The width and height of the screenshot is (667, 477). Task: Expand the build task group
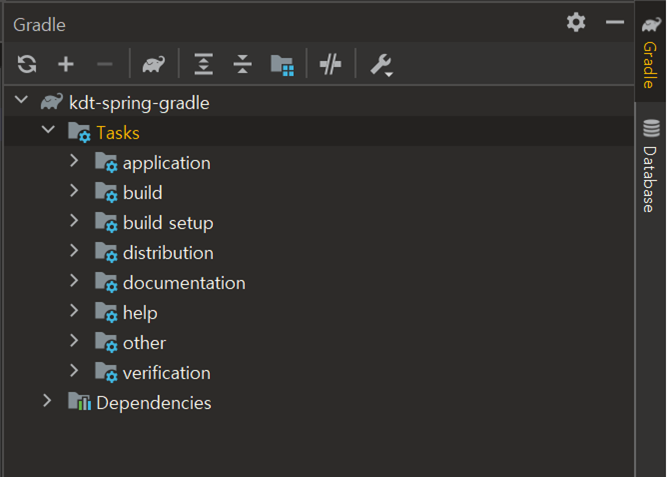74,191
